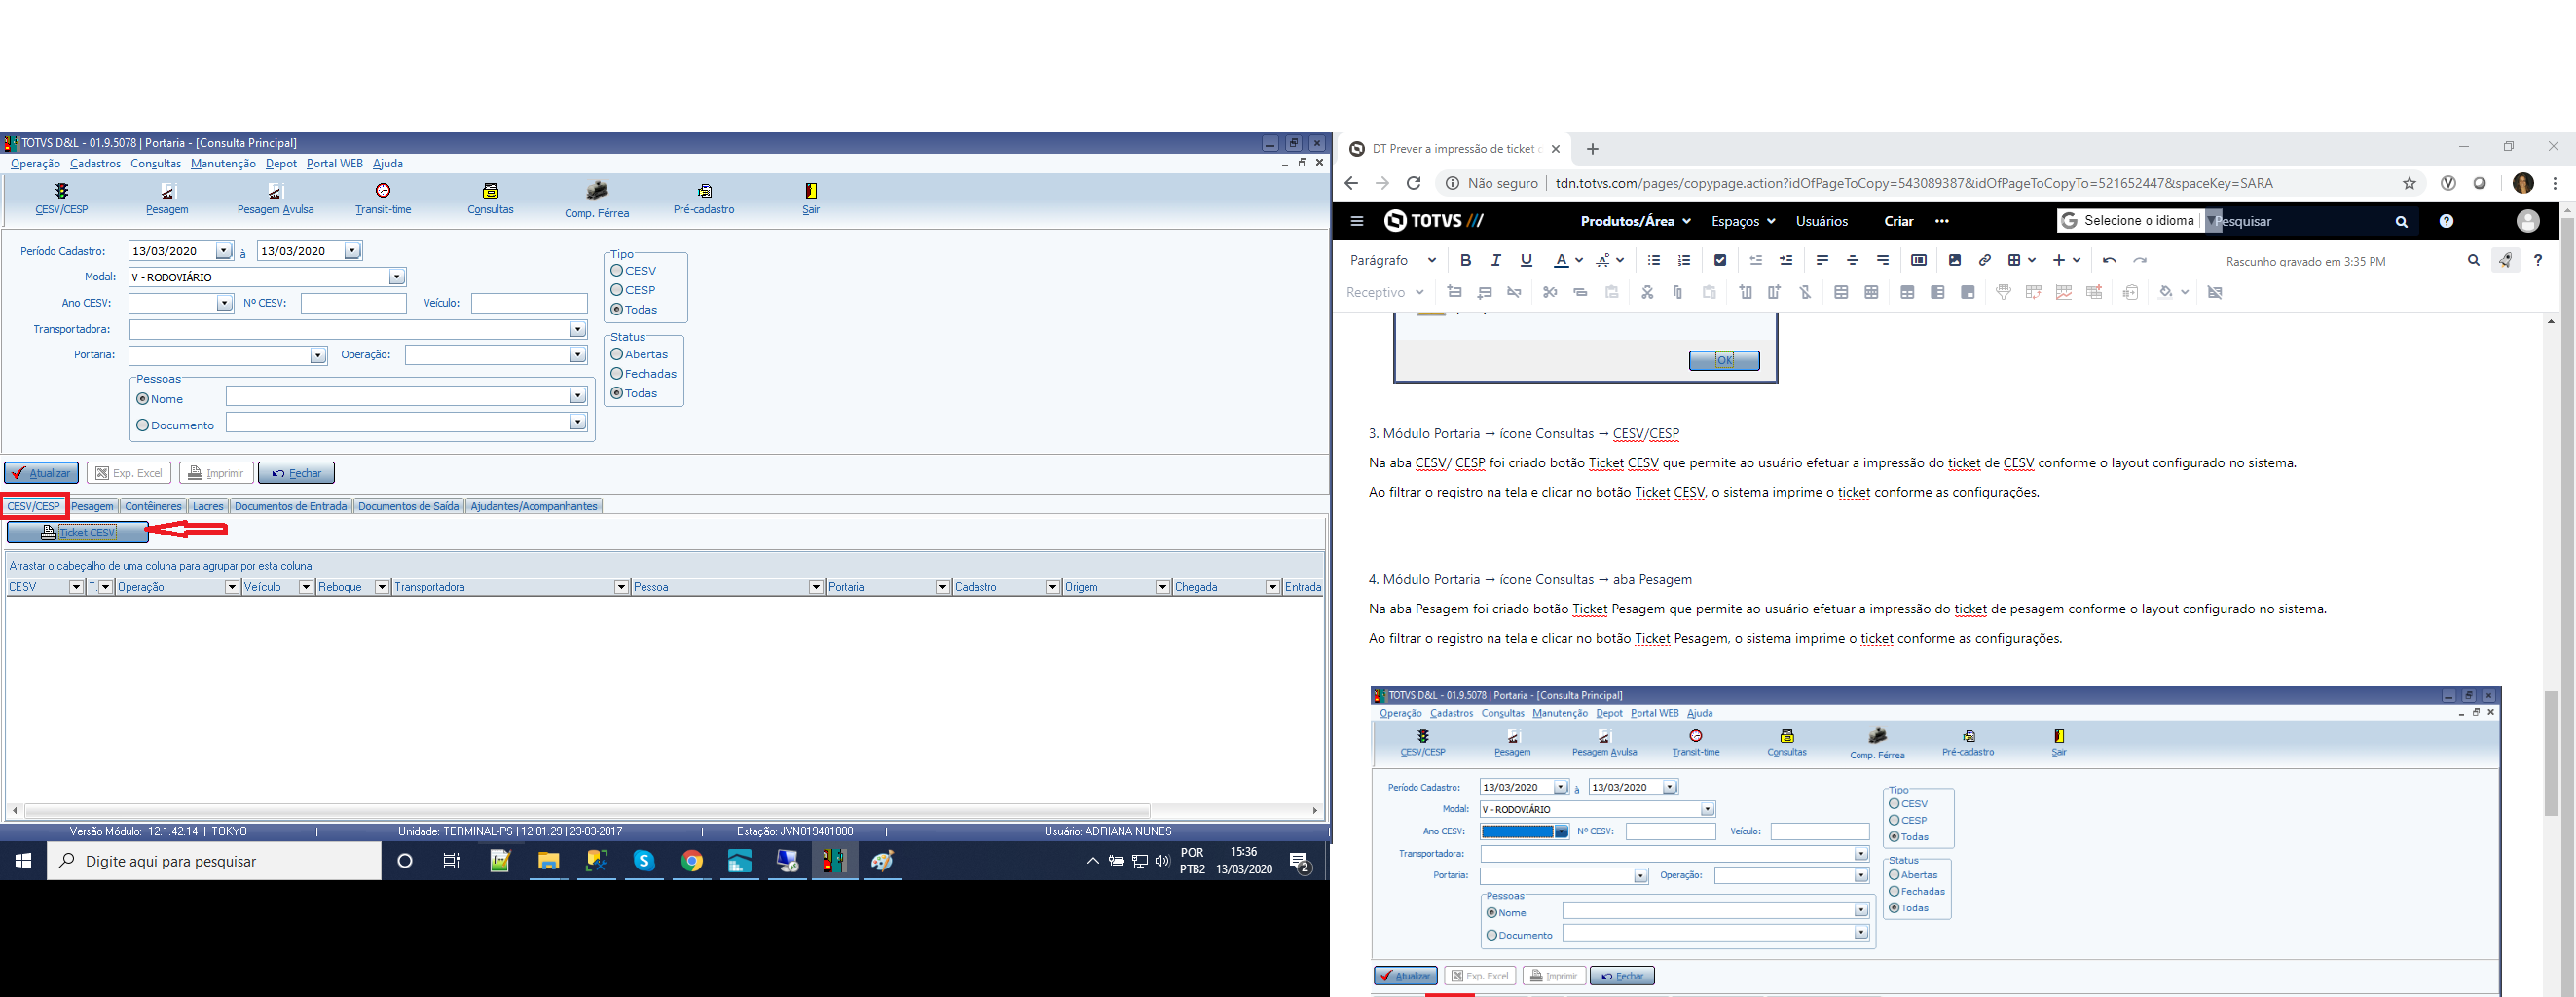
Task: Expand Transportadora dropdown in TOTVS desktop app
Action: (577, 330)
